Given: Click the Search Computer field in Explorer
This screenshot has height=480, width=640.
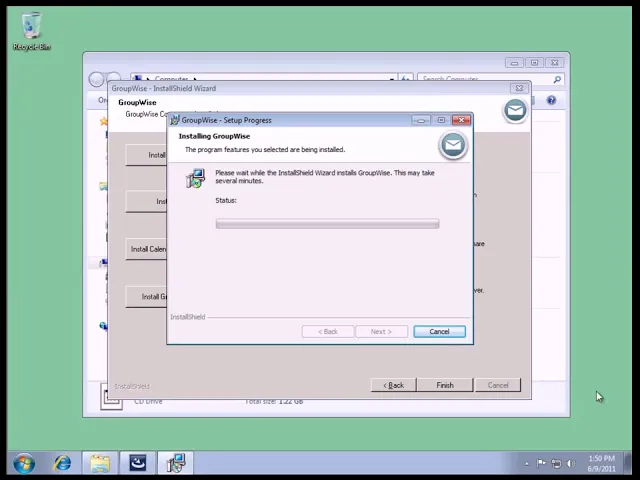Looking at the screenshot, I should pos(486,79).
